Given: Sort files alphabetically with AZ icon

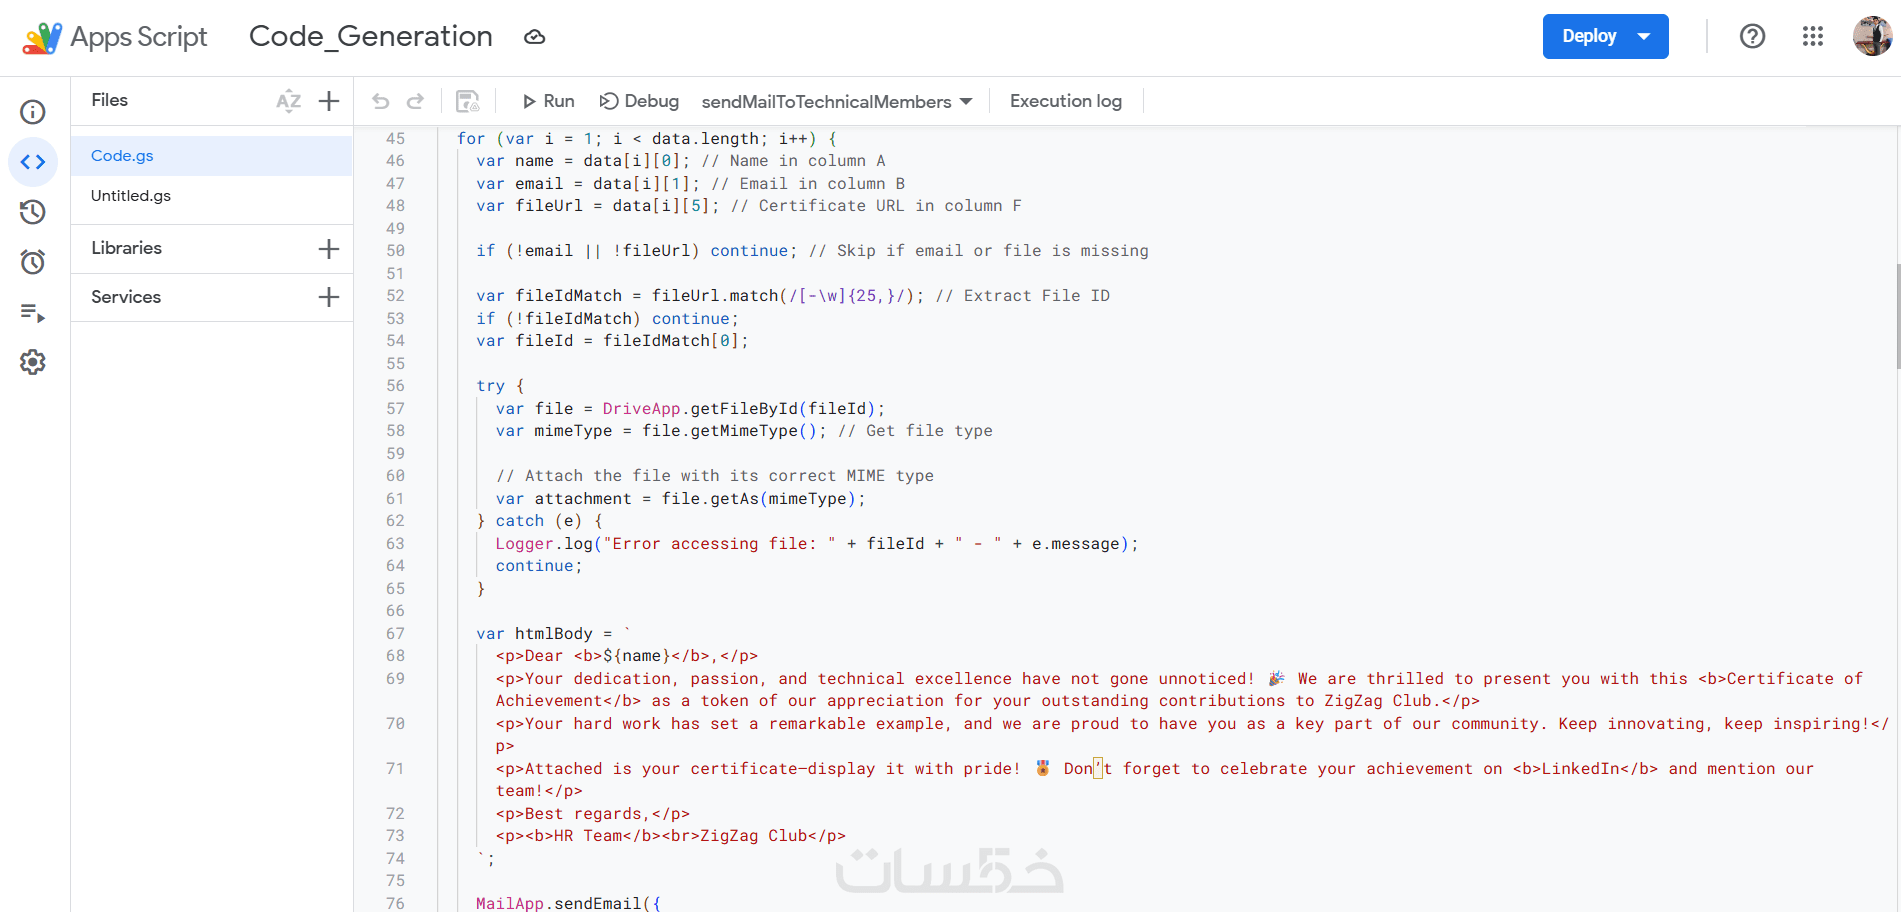Looking at the screenshot, I should pyautogui.click(x=288, y=101).
